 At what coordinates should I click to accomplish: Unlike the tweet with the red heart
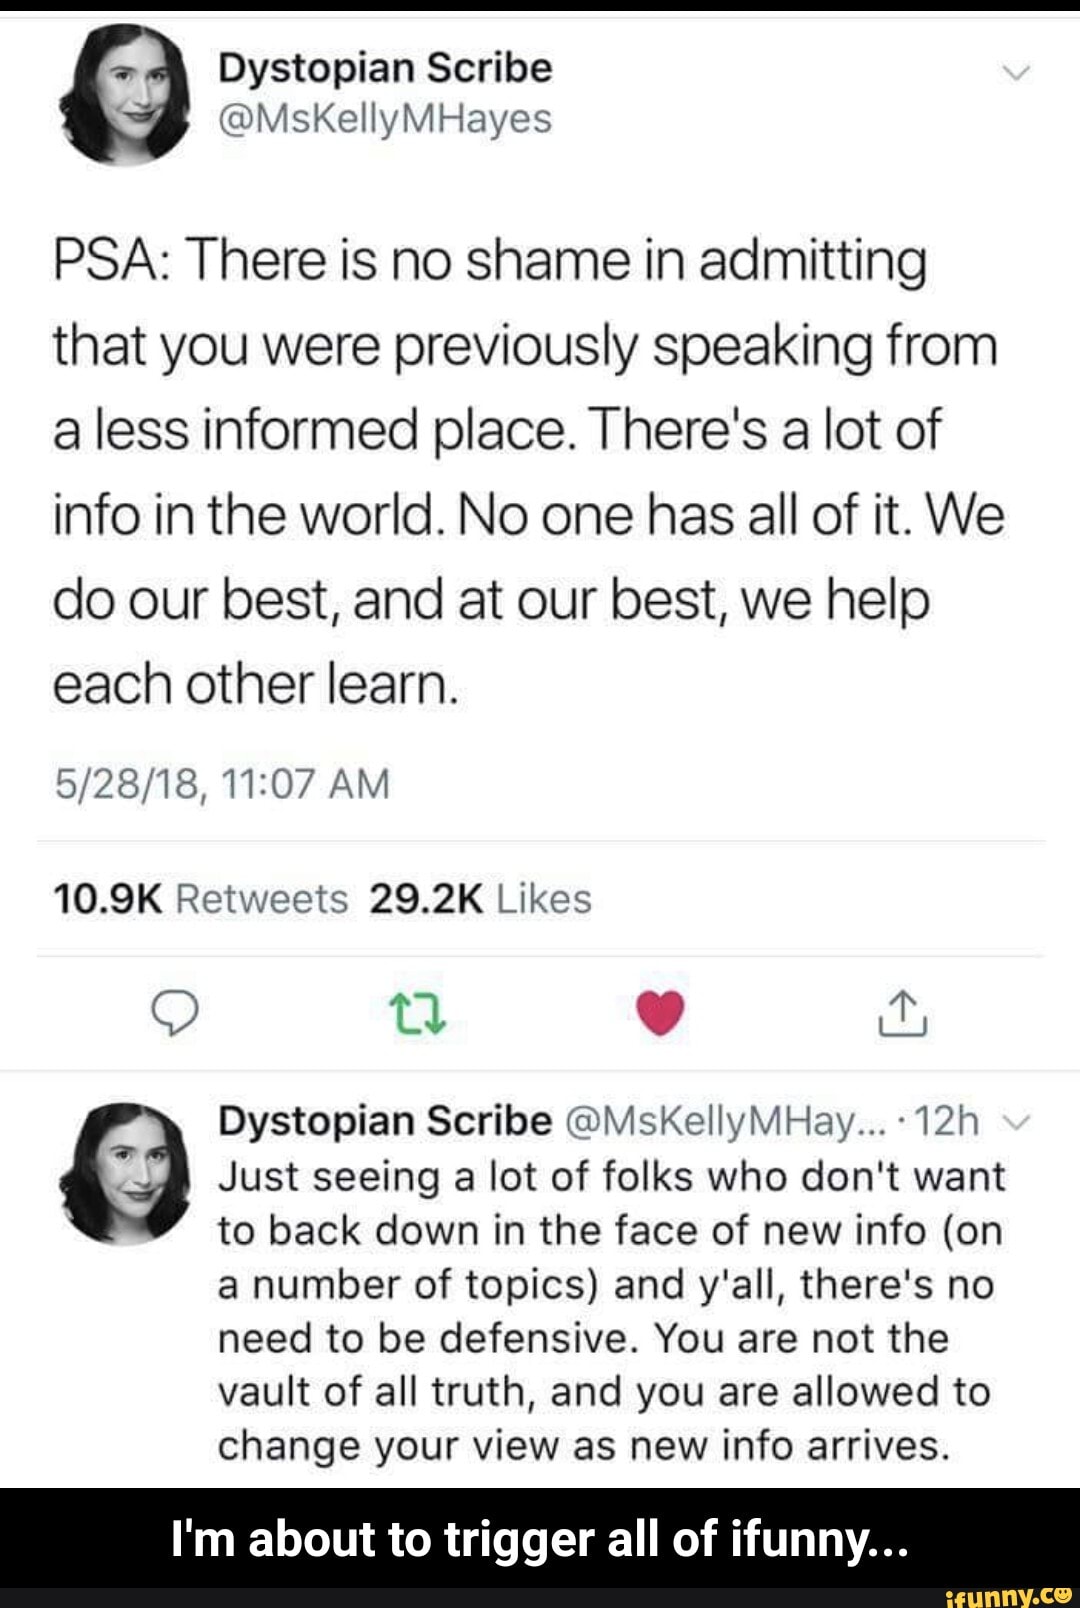coord(660,1013)
